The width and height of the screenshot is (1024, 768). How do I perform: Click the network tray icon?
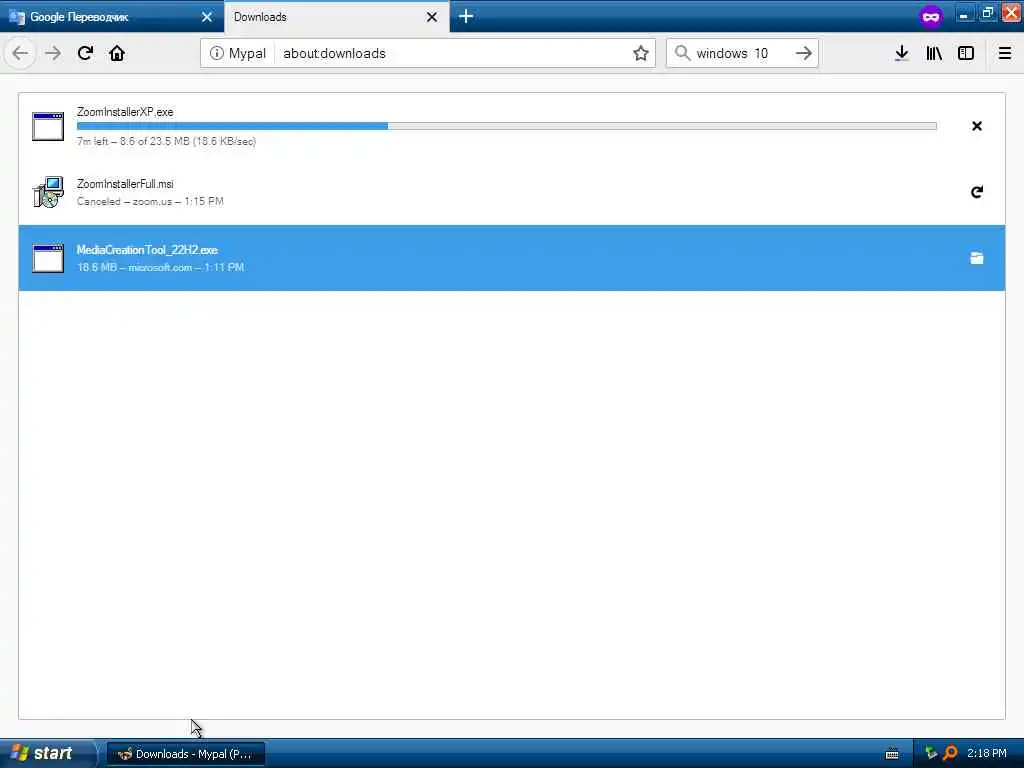(931, 754)
